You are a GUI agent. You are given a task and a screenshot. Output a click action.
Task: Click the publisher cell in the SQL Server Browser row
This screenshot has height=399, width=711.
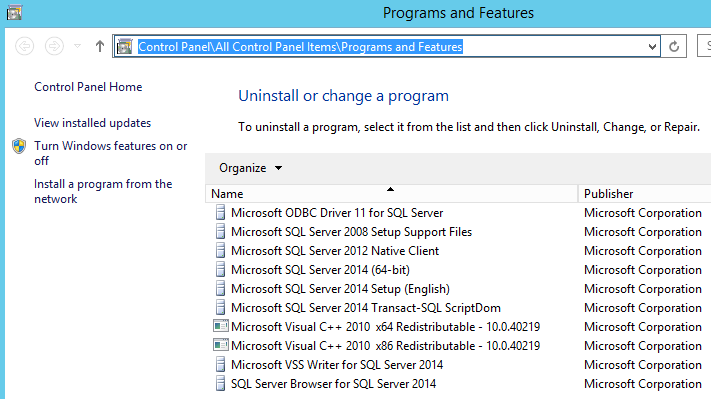(643, 384)
